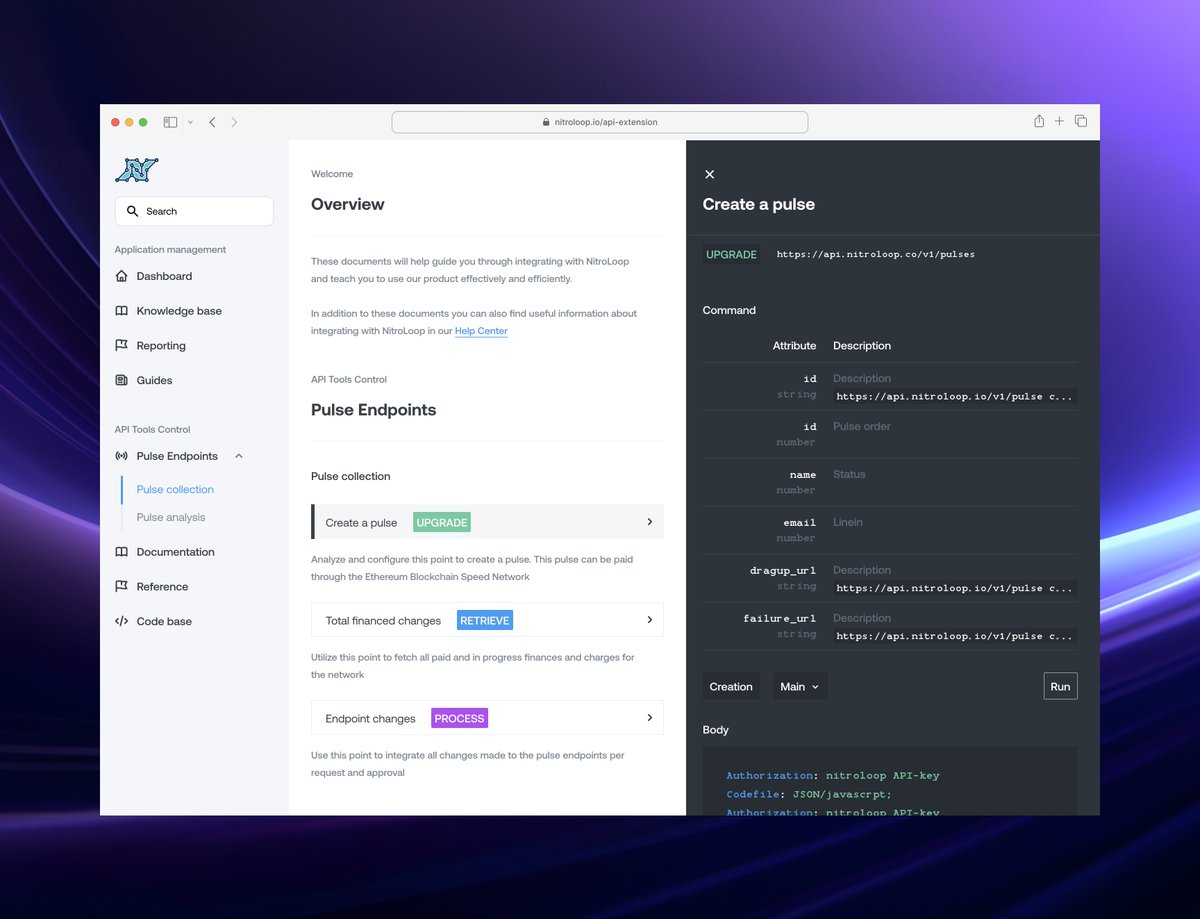Viewport: 1200px width, 919px height.
Task: Click the Knowledge base book icon
Action: coord(121,311)
